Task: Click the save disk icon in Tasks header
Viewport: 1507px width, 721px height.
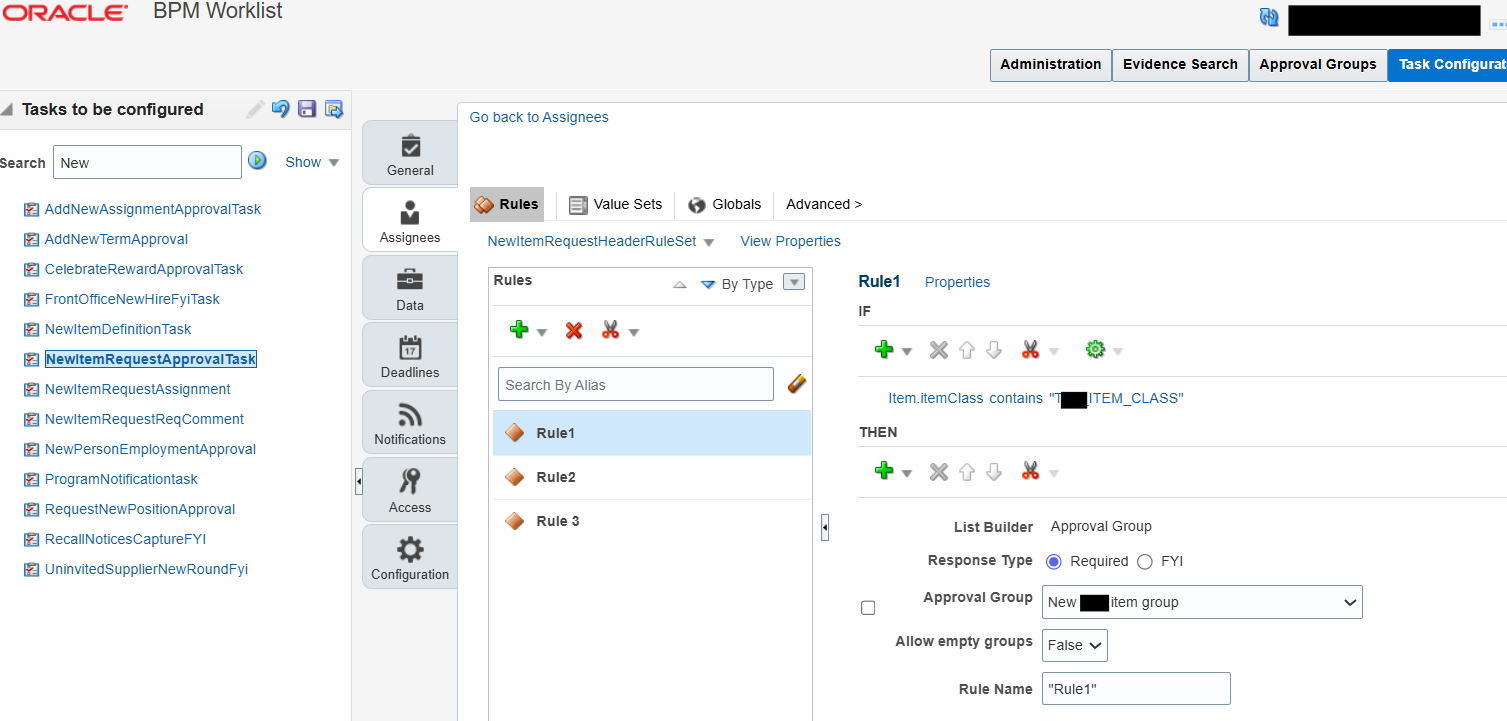Action: point(307,109)
